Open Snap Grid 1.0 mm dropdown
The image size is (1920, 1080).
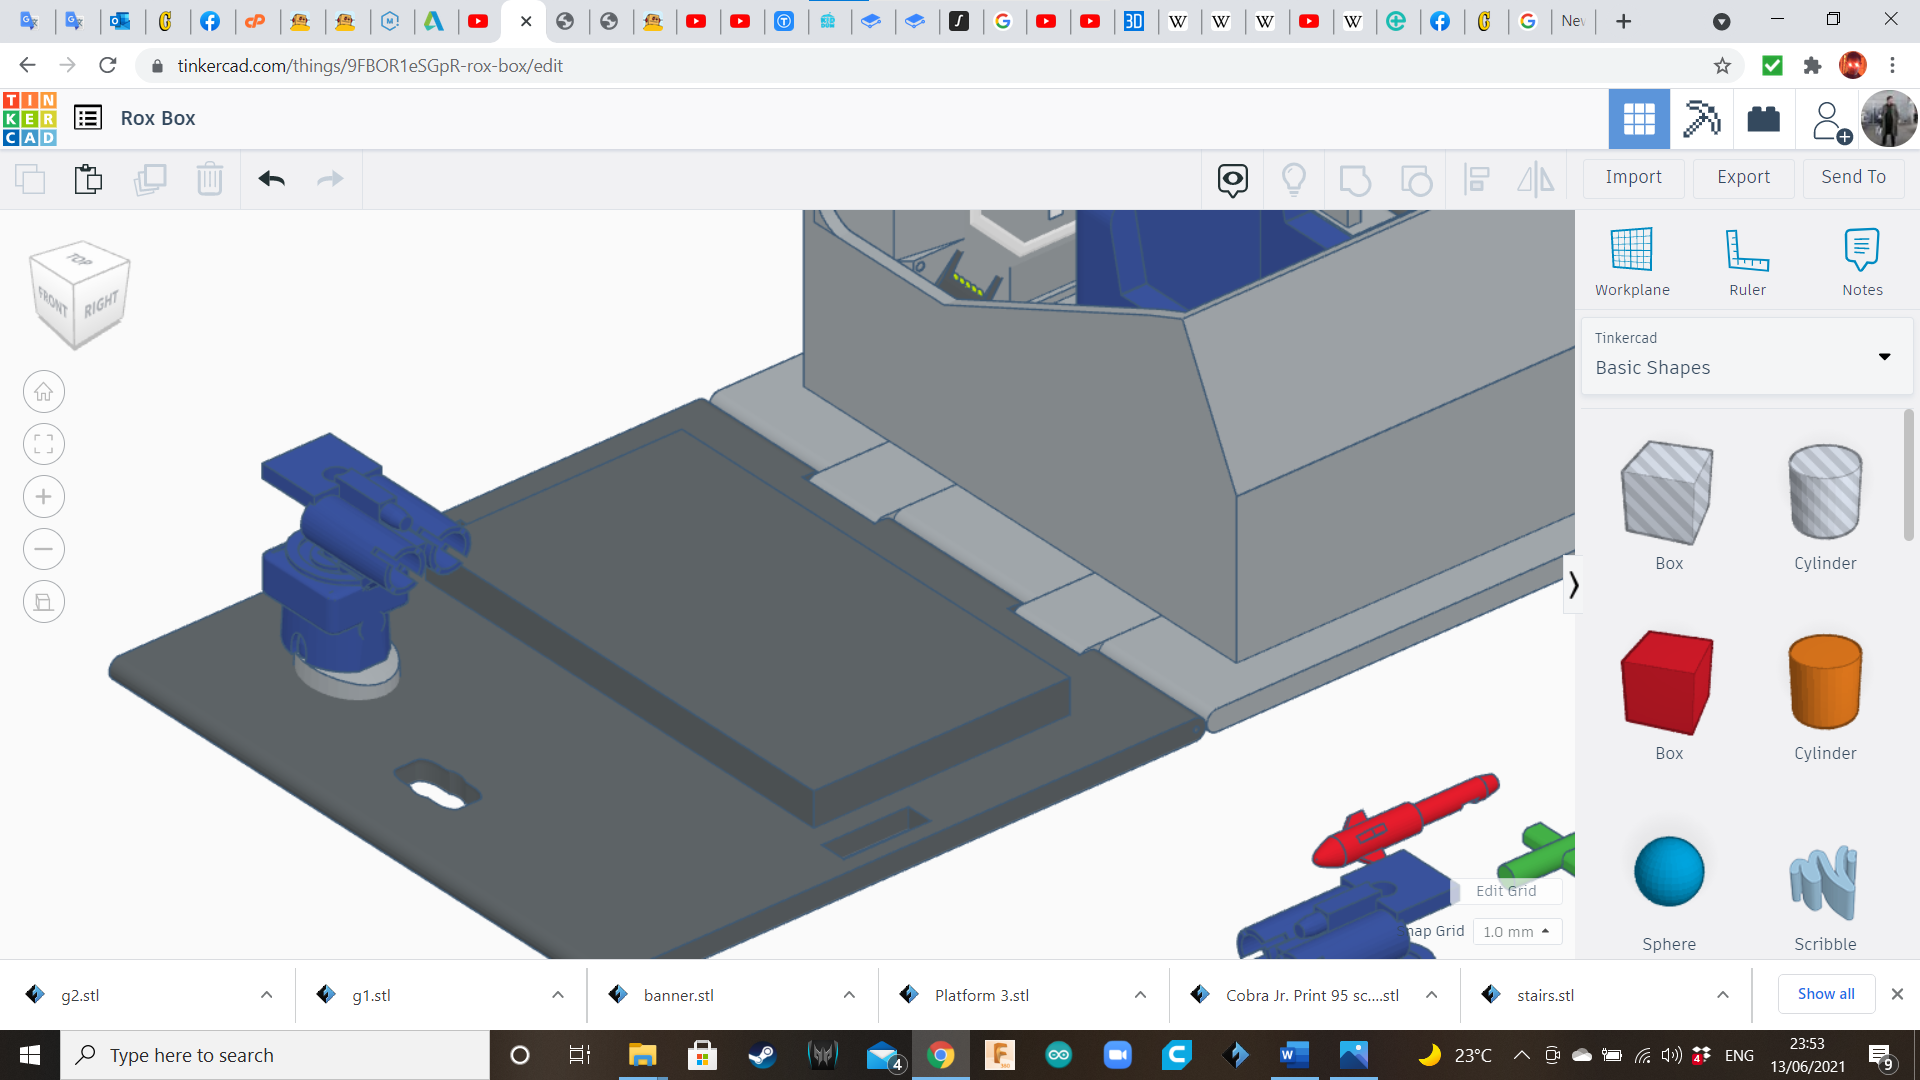pos(1516,931)
